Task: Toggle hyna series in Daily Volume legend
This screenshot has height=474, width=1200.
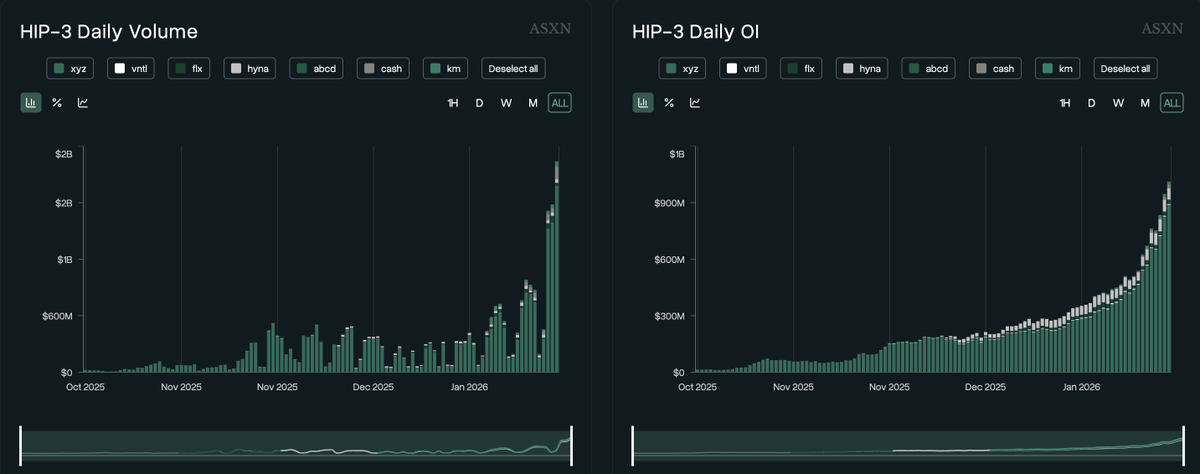Action: (x=250, y=69)
